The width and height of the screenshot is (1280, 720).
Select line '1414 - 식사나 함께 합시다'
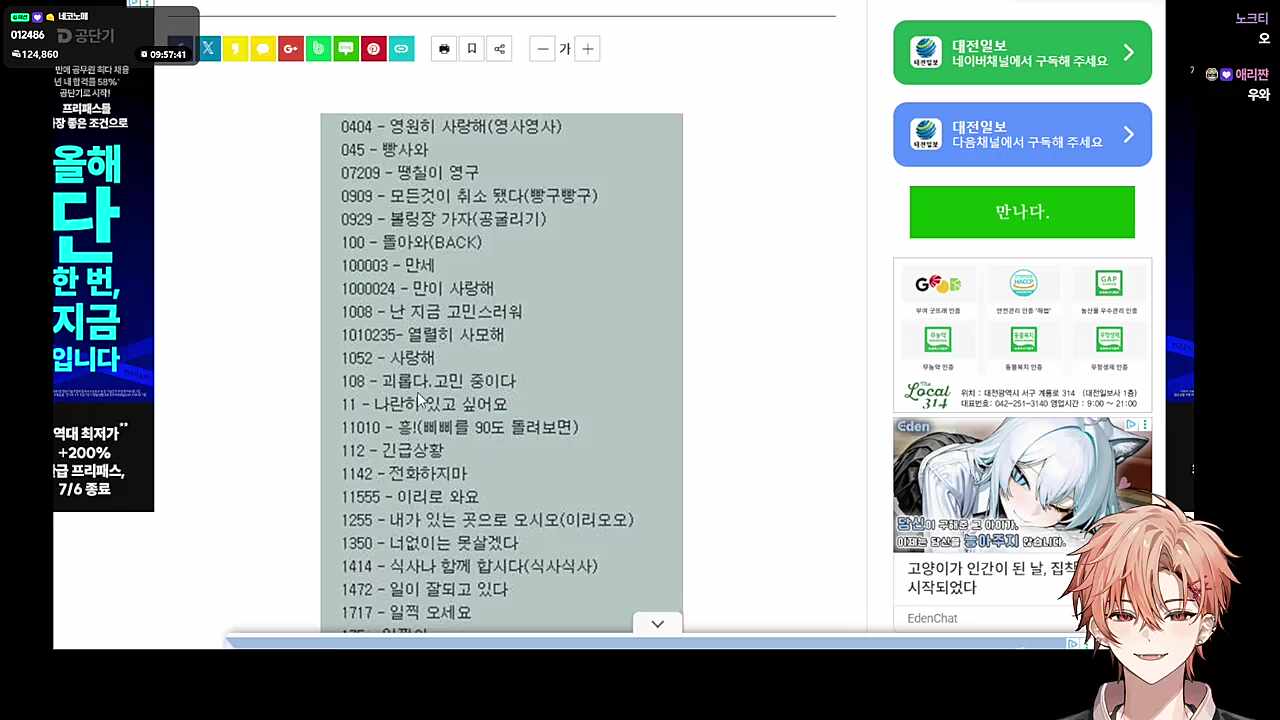click(x=469, y=566)
